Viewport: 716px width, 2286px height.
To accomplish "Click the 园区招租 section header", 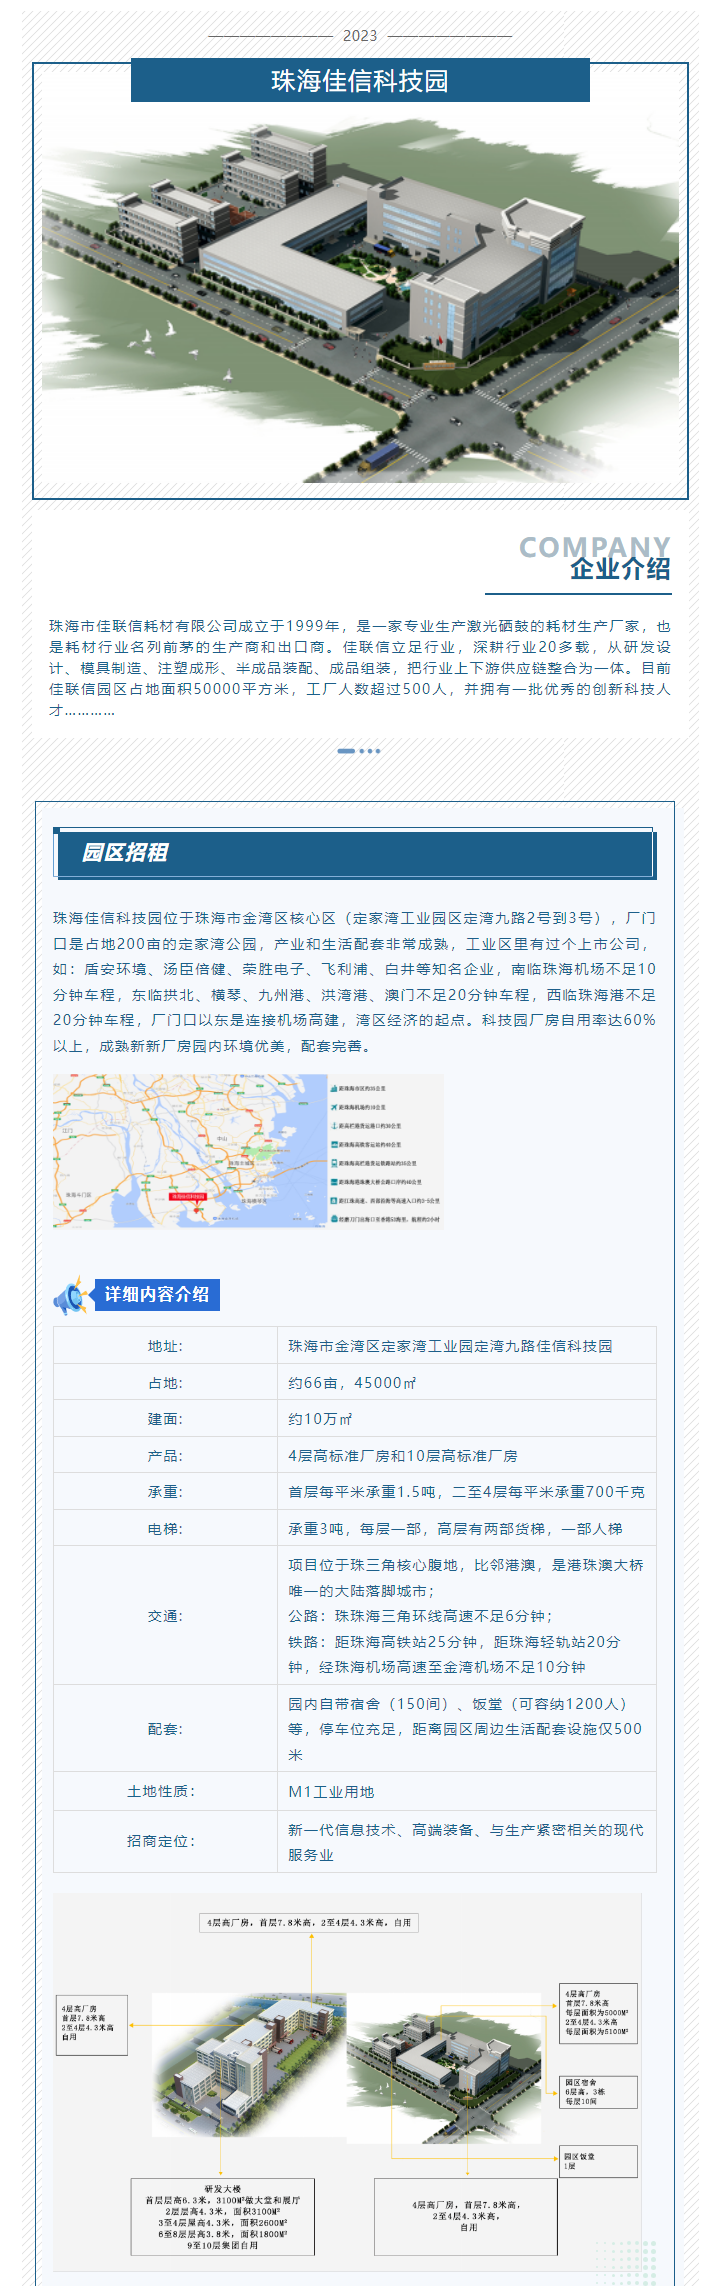I will click(355, 853).
